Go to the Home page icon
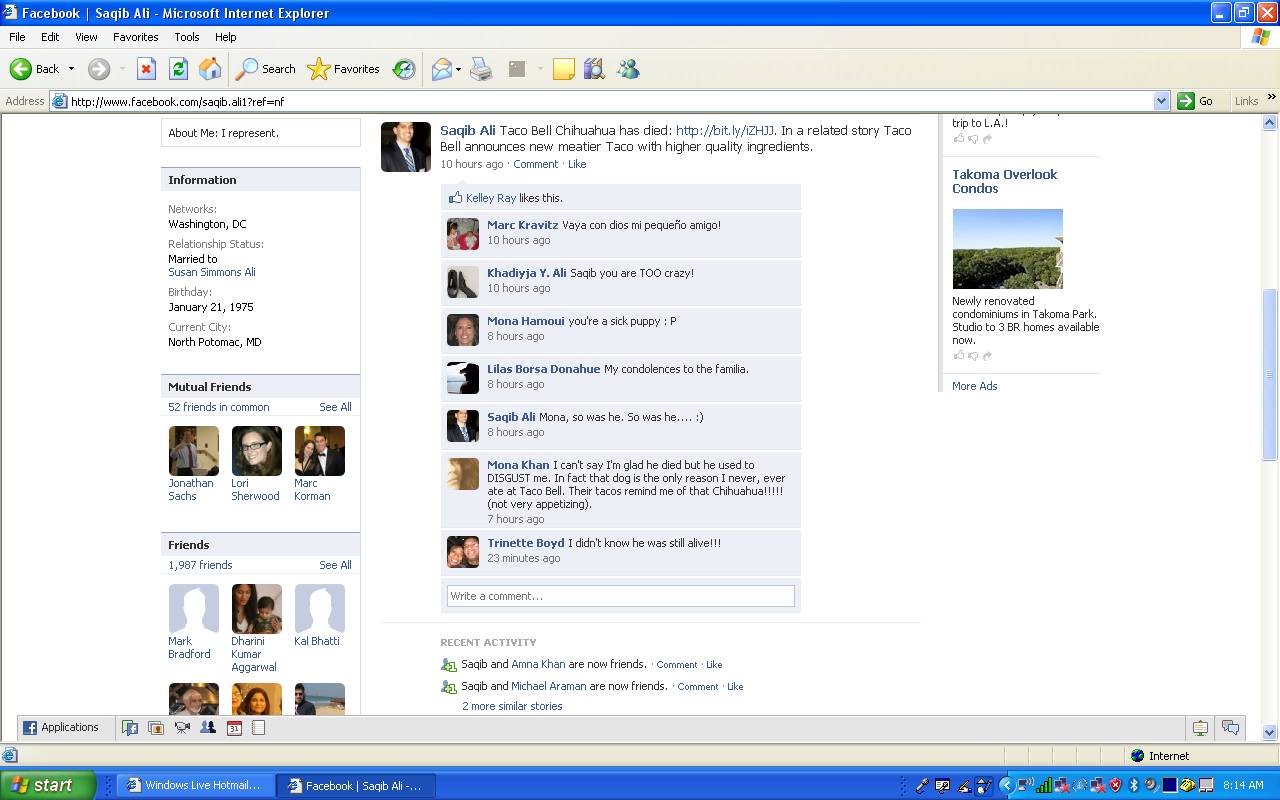Screen dimensions: 1280x800 (210, 69)
